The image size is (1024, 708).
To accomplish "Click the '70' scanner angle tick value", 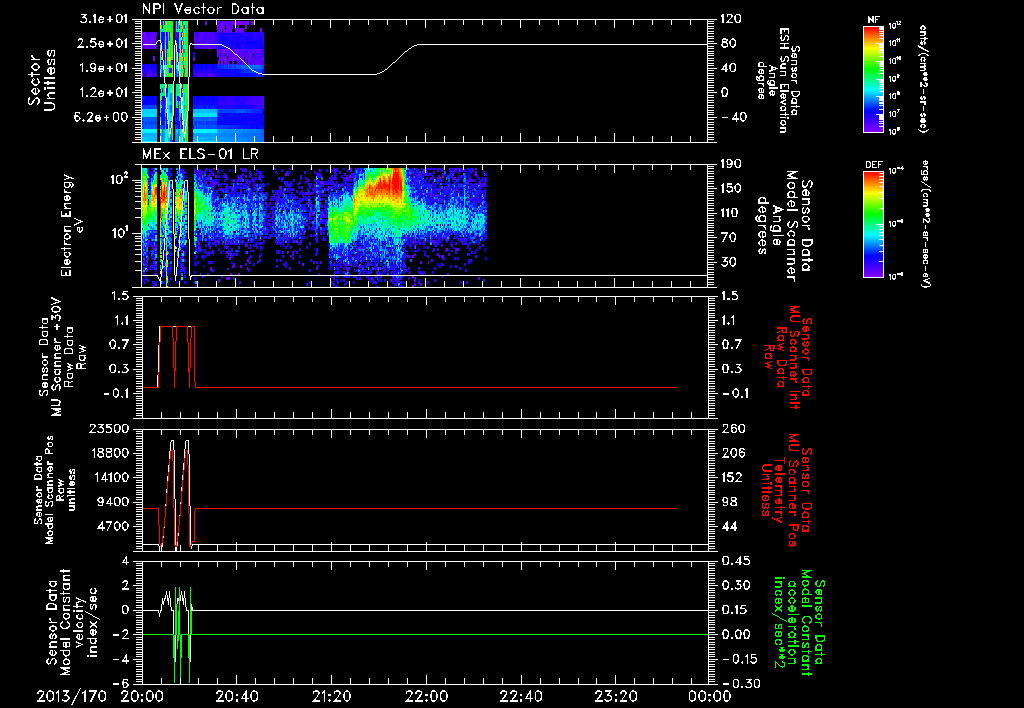I will coord(728,237).
